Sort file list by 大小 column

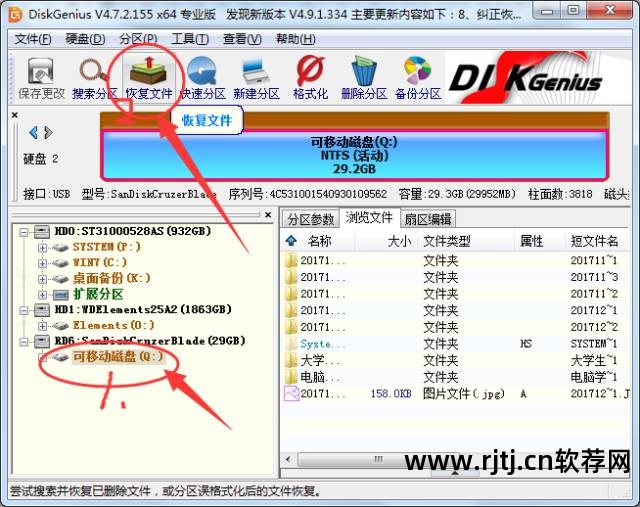coord(399,241)
